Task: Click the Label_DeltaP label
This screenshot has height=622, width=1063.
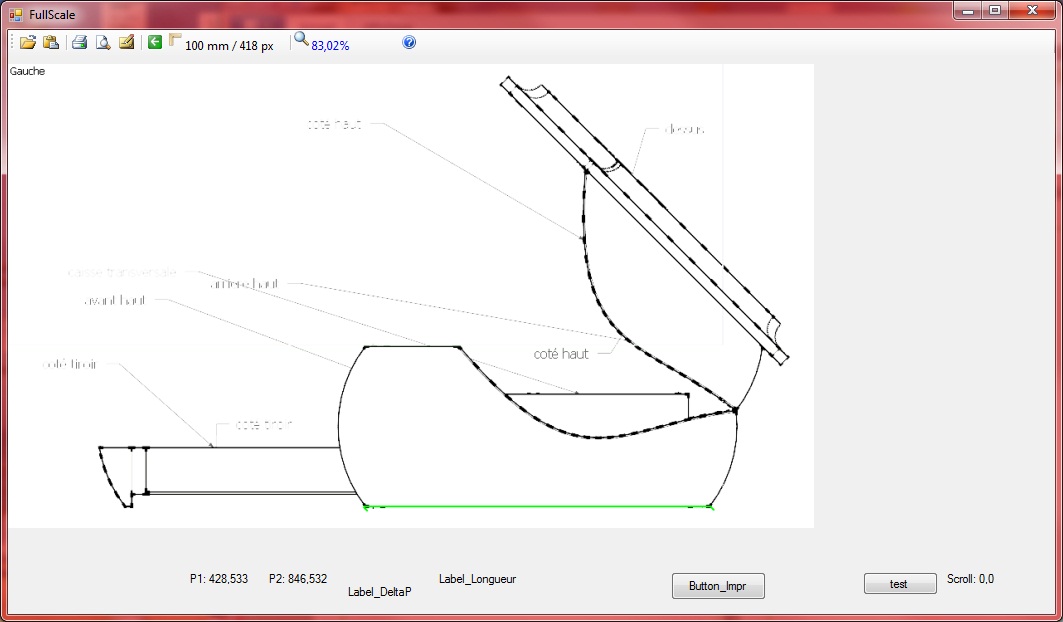Action: 379,592
